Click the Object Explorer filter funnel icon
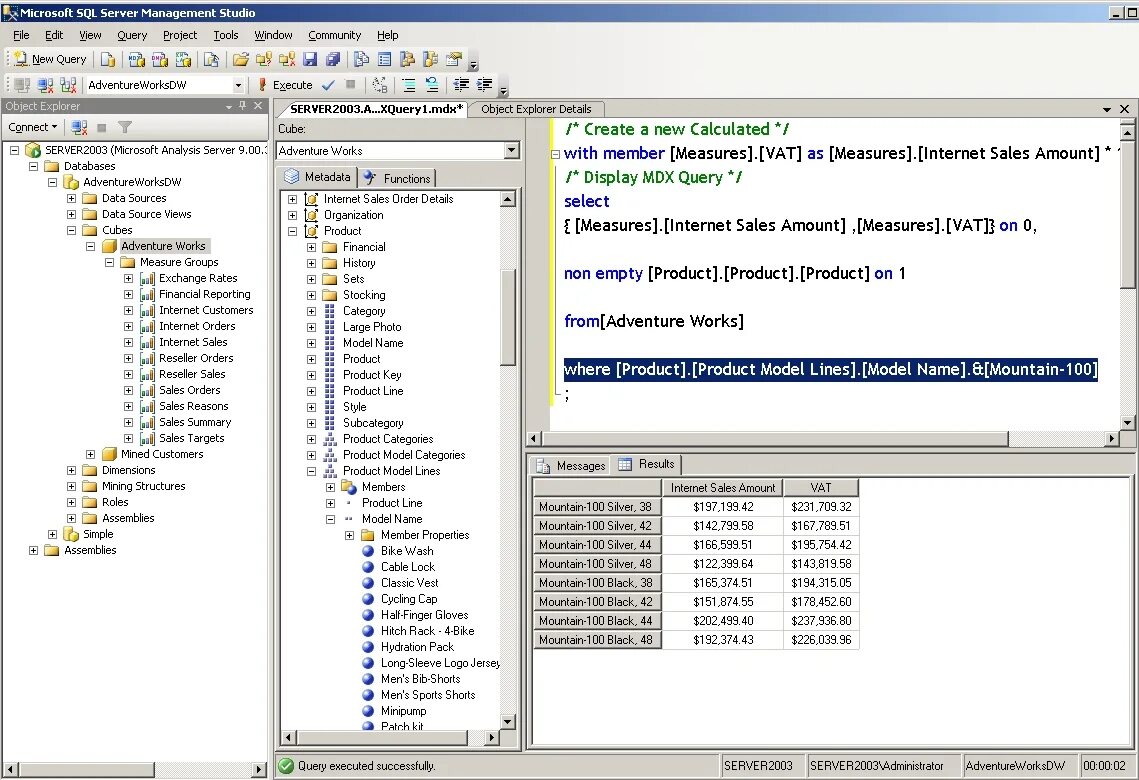The width and height of the screenshot is (1139, 780). 125,127
